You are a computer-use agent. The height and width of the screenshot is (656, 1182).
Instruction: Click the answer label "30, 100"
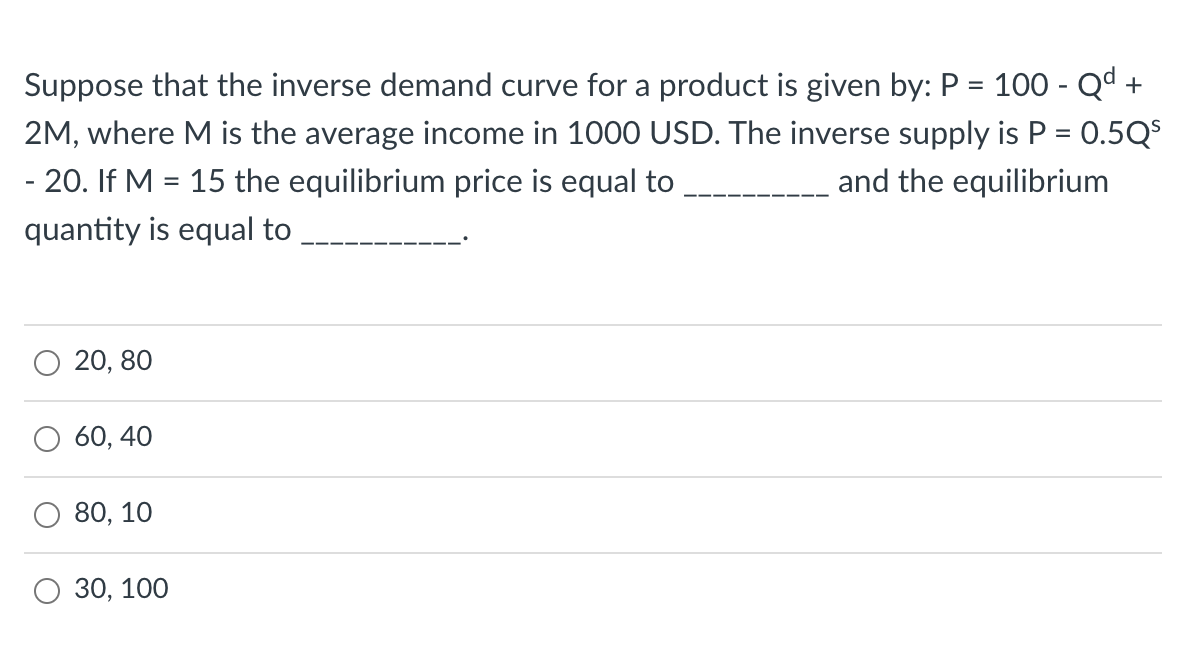[x=119, y=589]
